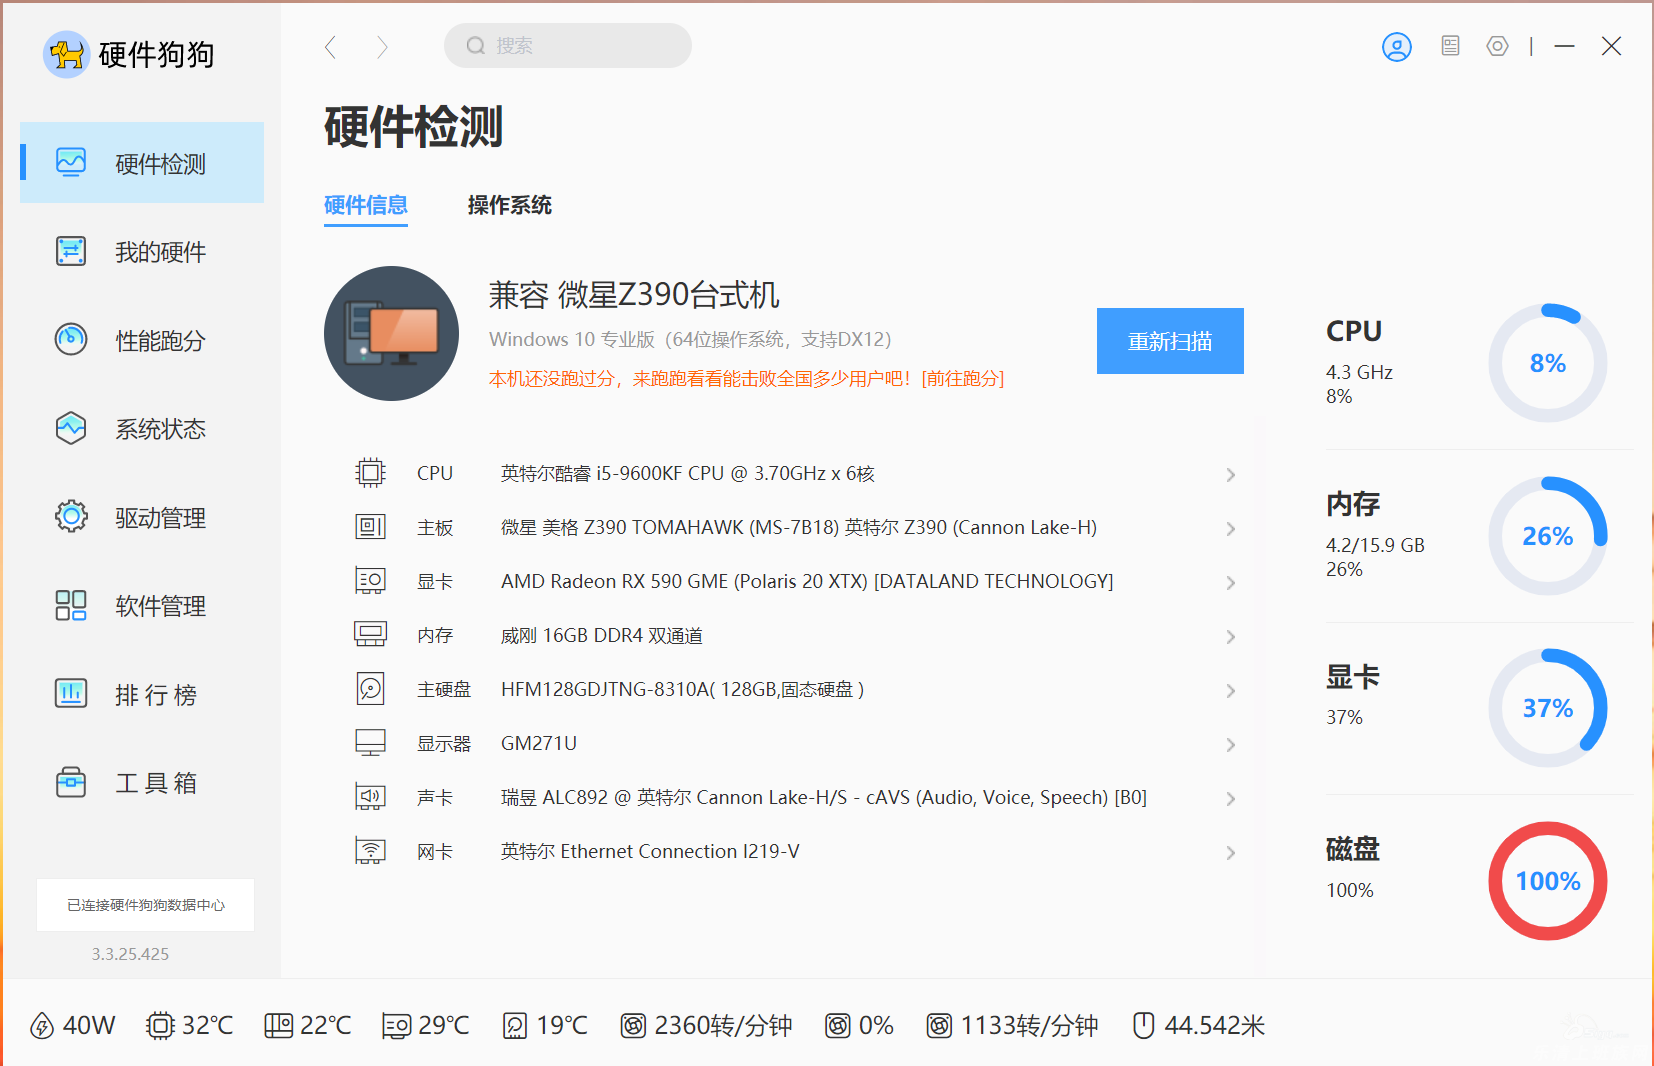The image size is (1654, 1066).
Task: Click the 2360转/分钟 fan speed indicator
Action: tap(706, 1026)
